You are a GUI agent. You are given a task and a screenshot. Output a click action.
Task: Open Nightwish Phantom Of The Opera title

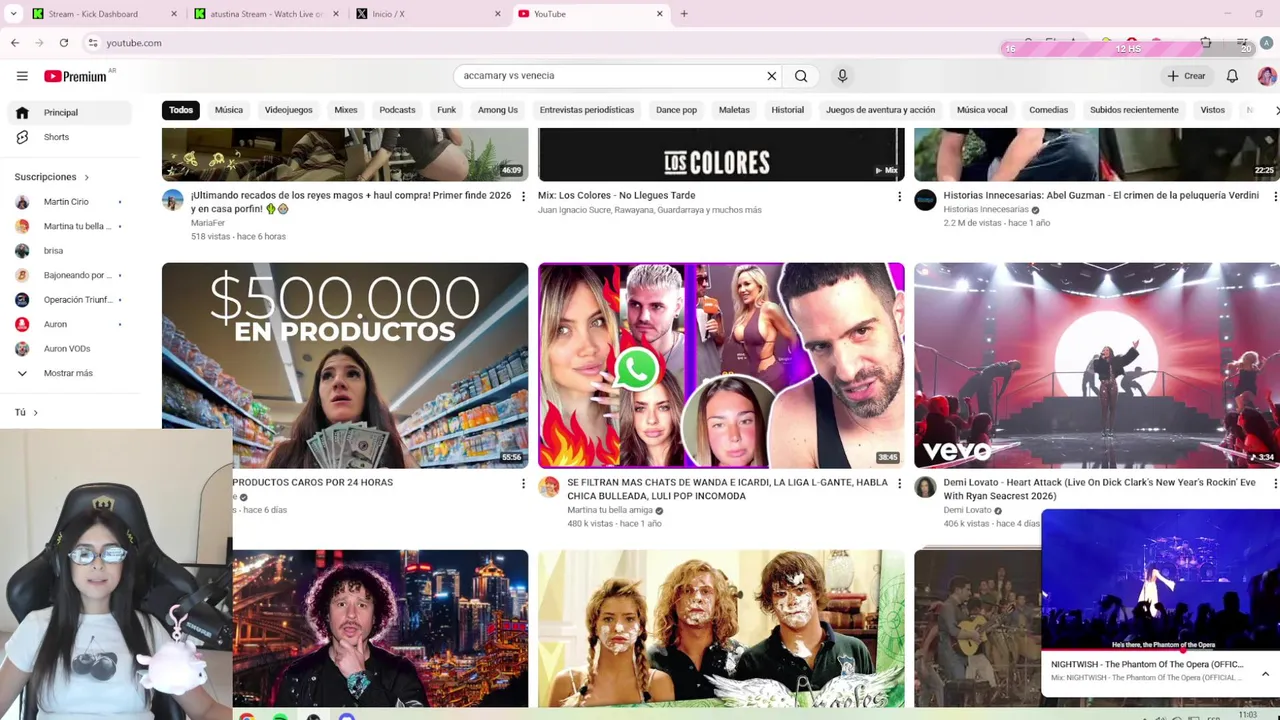[1147, 665]
